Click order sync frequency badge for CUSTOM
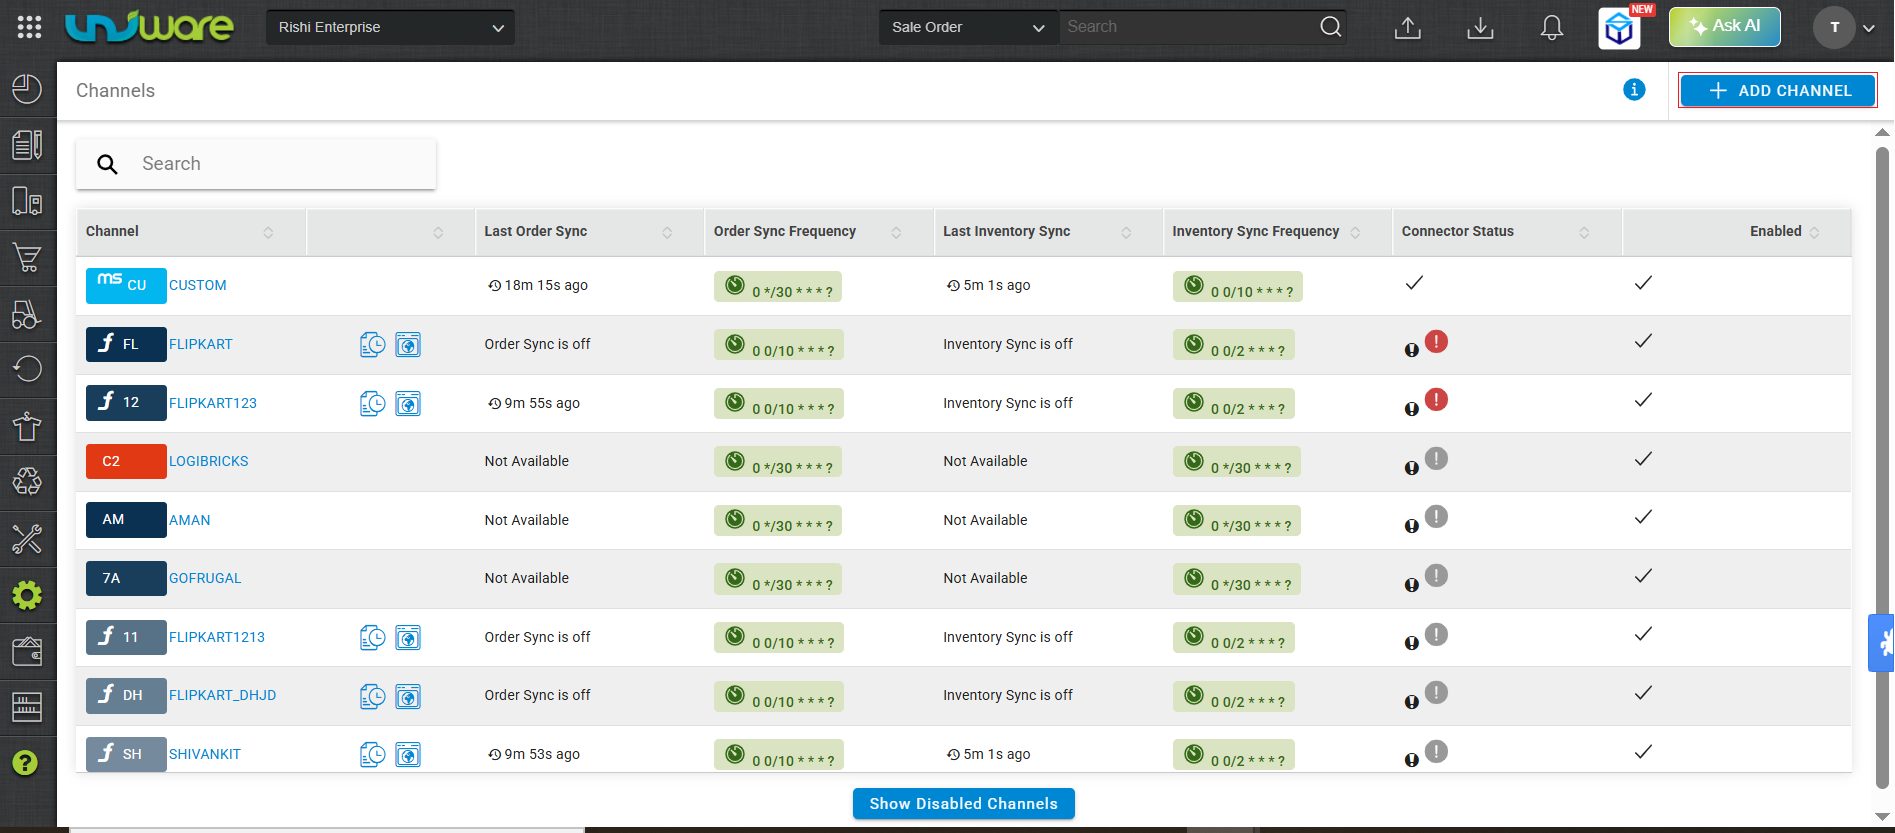Image resolution: width=1895 pixels, height=833 pixels. 778,287
